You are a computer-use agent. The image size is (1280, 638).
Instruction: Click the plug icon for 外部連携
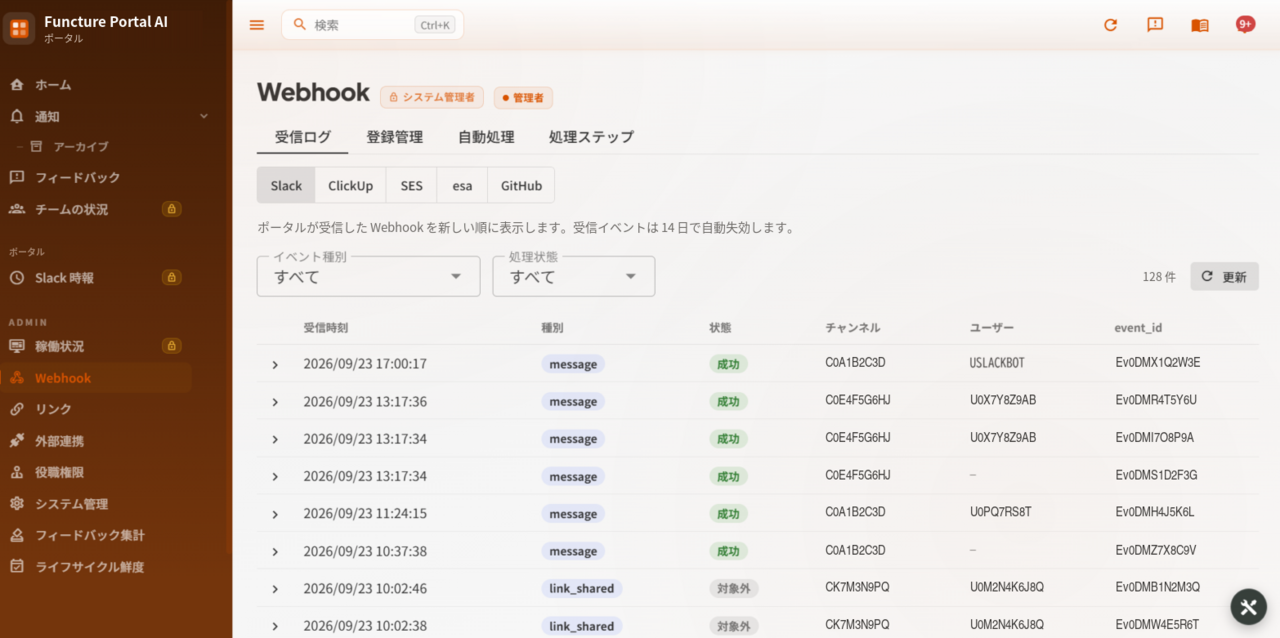pyautogui.click(x=17, y=440)
